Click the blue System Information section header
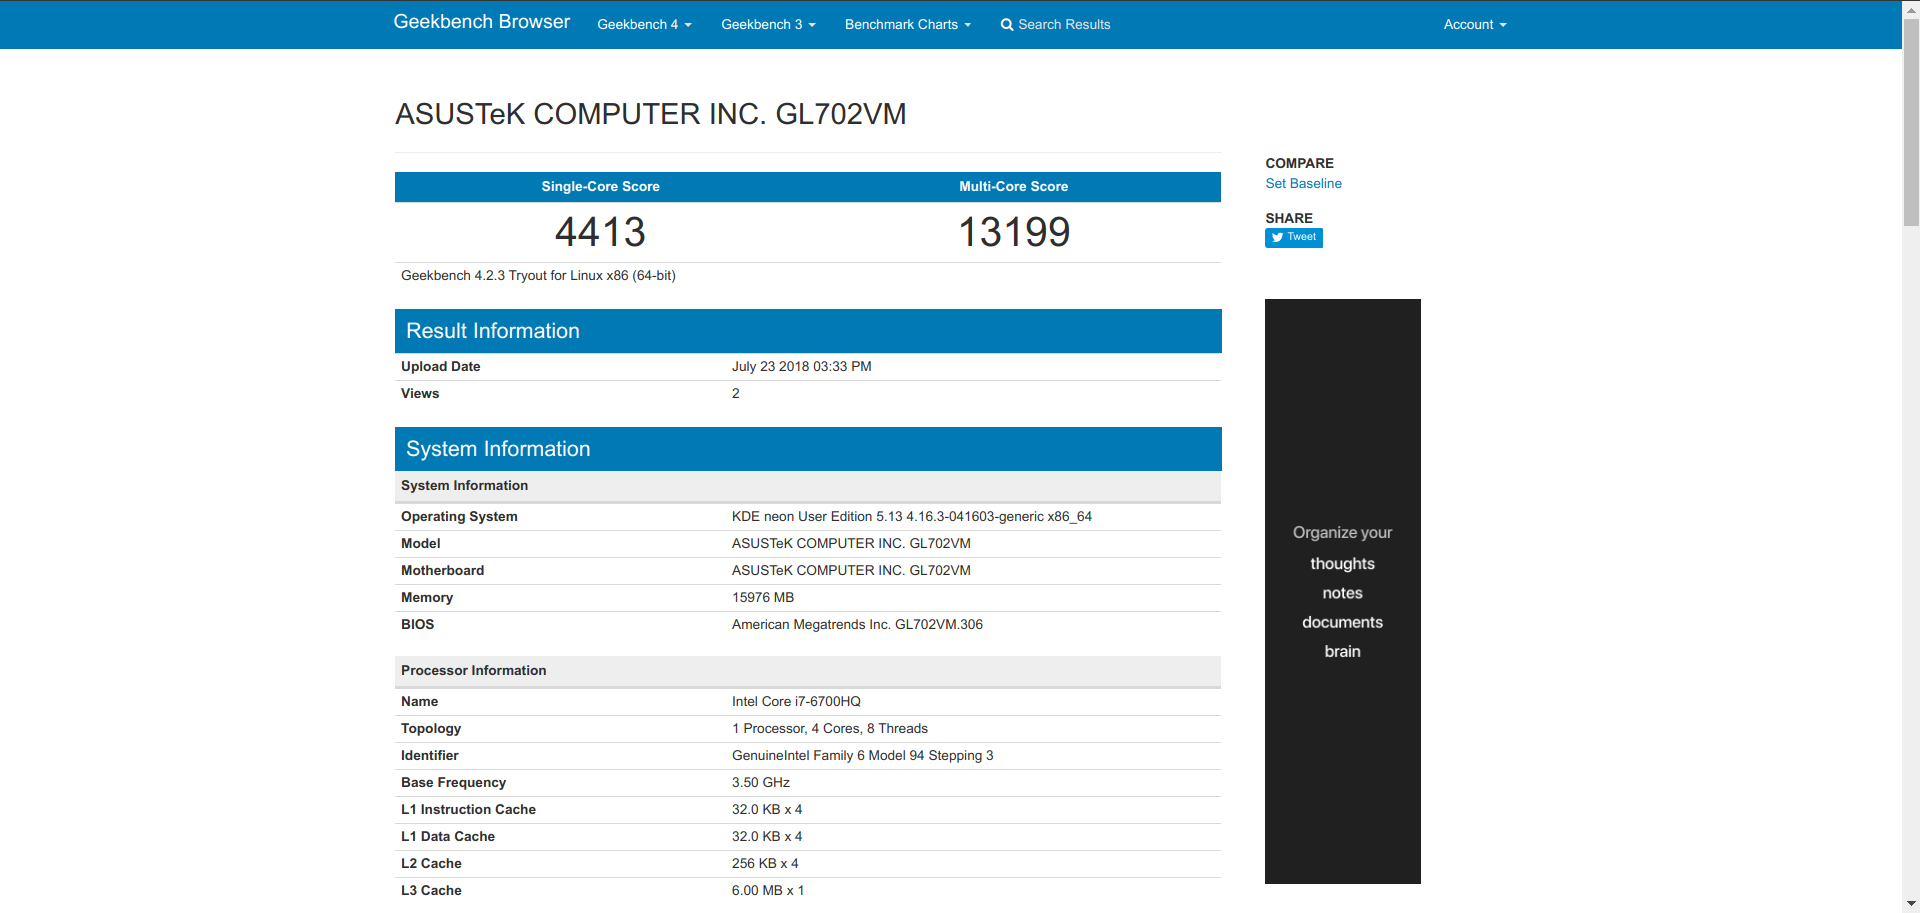Image resolution: width=1920 pixels, height=913 pixels. (807, 449)
